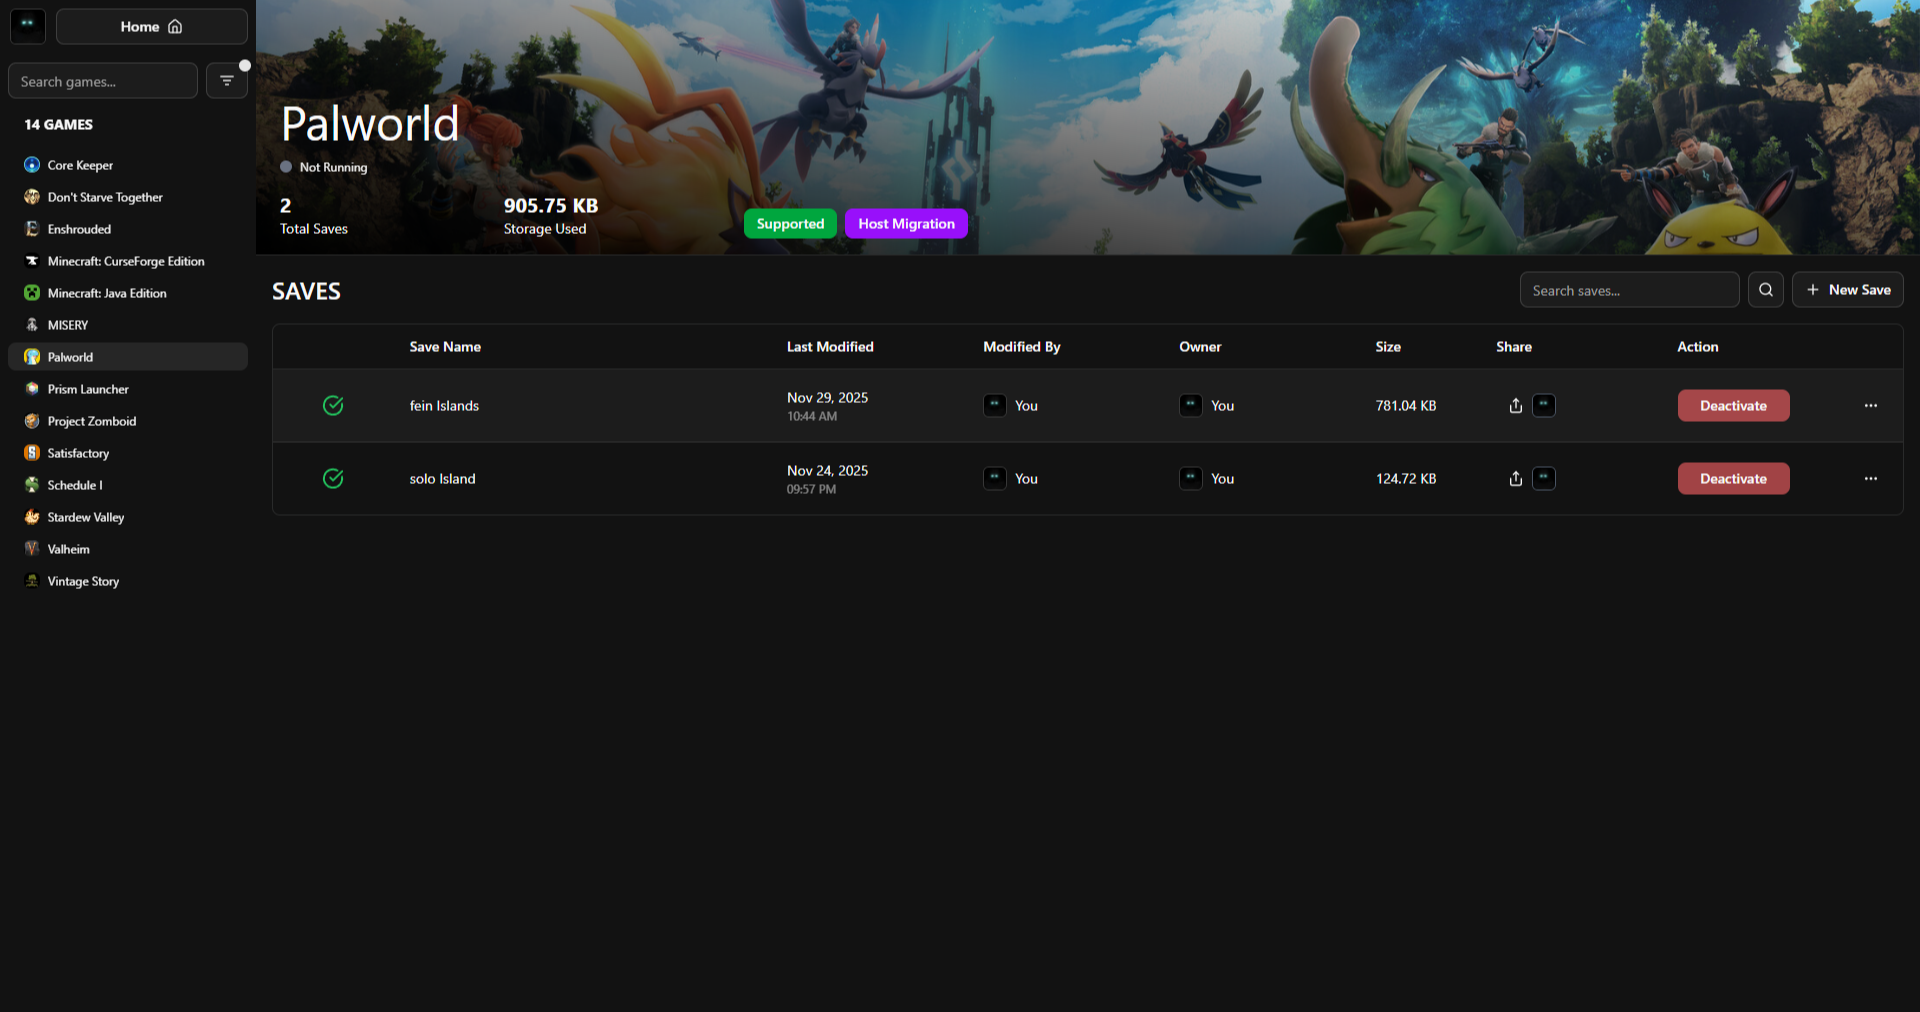Select MISERY in the sidebar
Viewport: 1920px width, 1012px height.
click(x=128, y=325)
